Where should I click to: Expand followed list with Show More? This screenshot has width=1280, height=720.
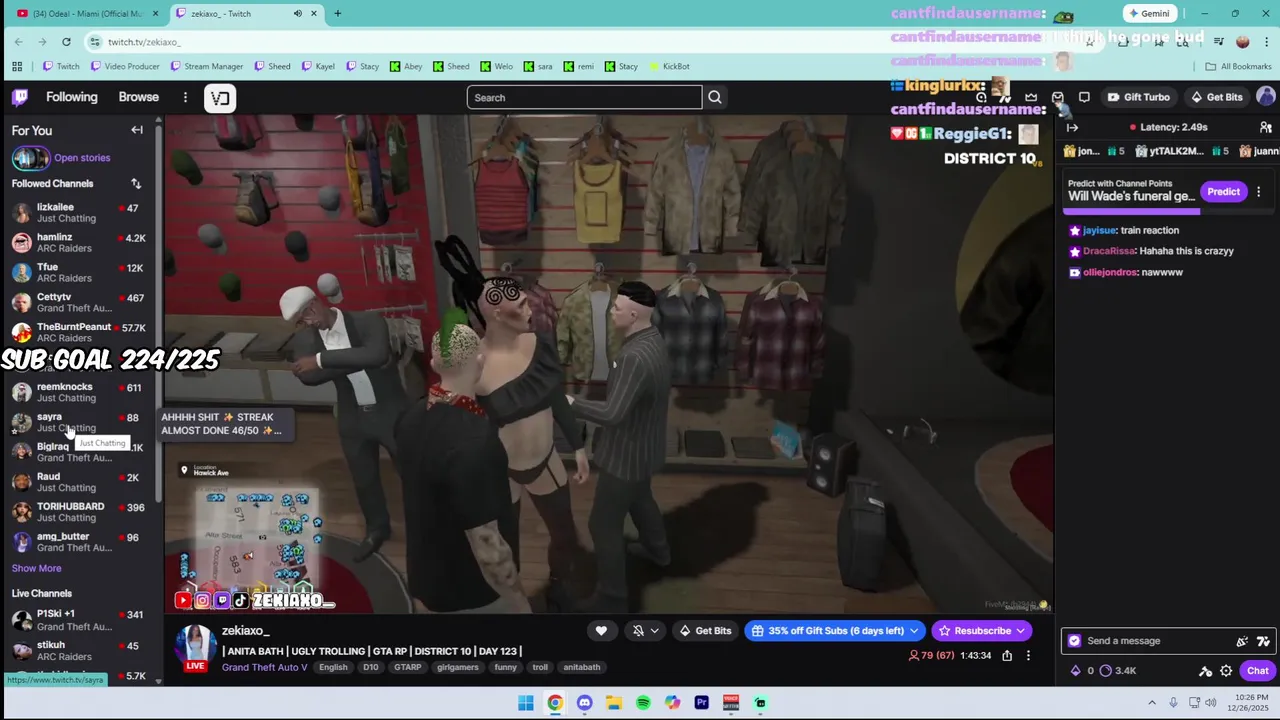(x=36, y=568)
